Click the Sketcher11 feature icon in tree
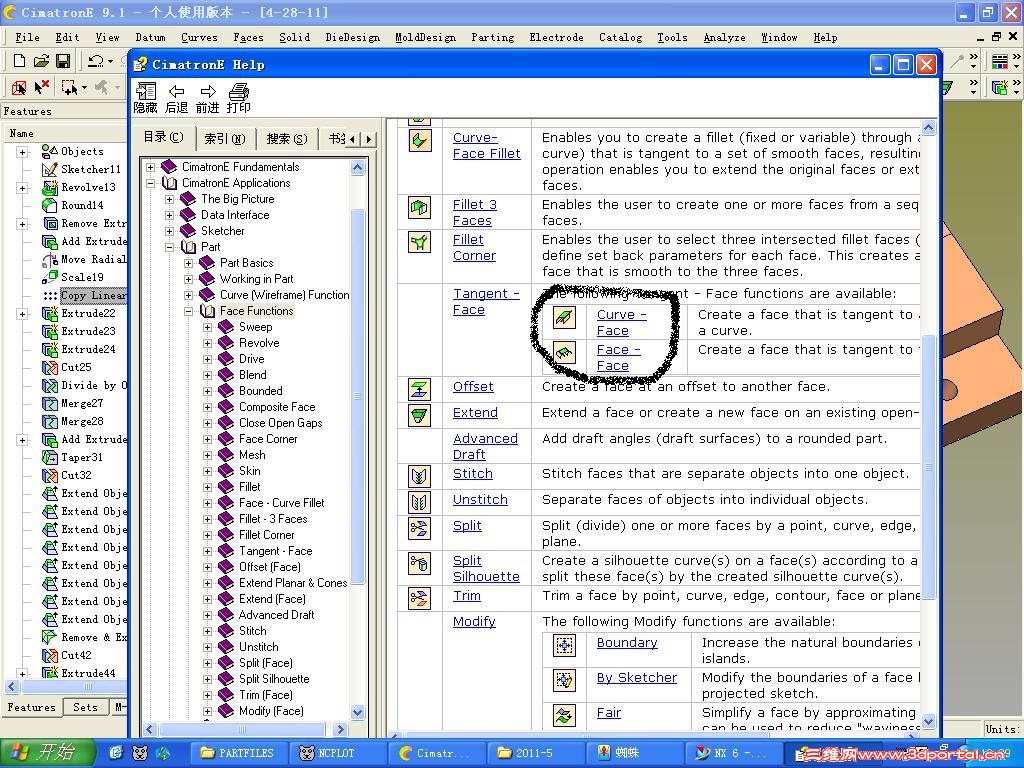 point(50,169)
